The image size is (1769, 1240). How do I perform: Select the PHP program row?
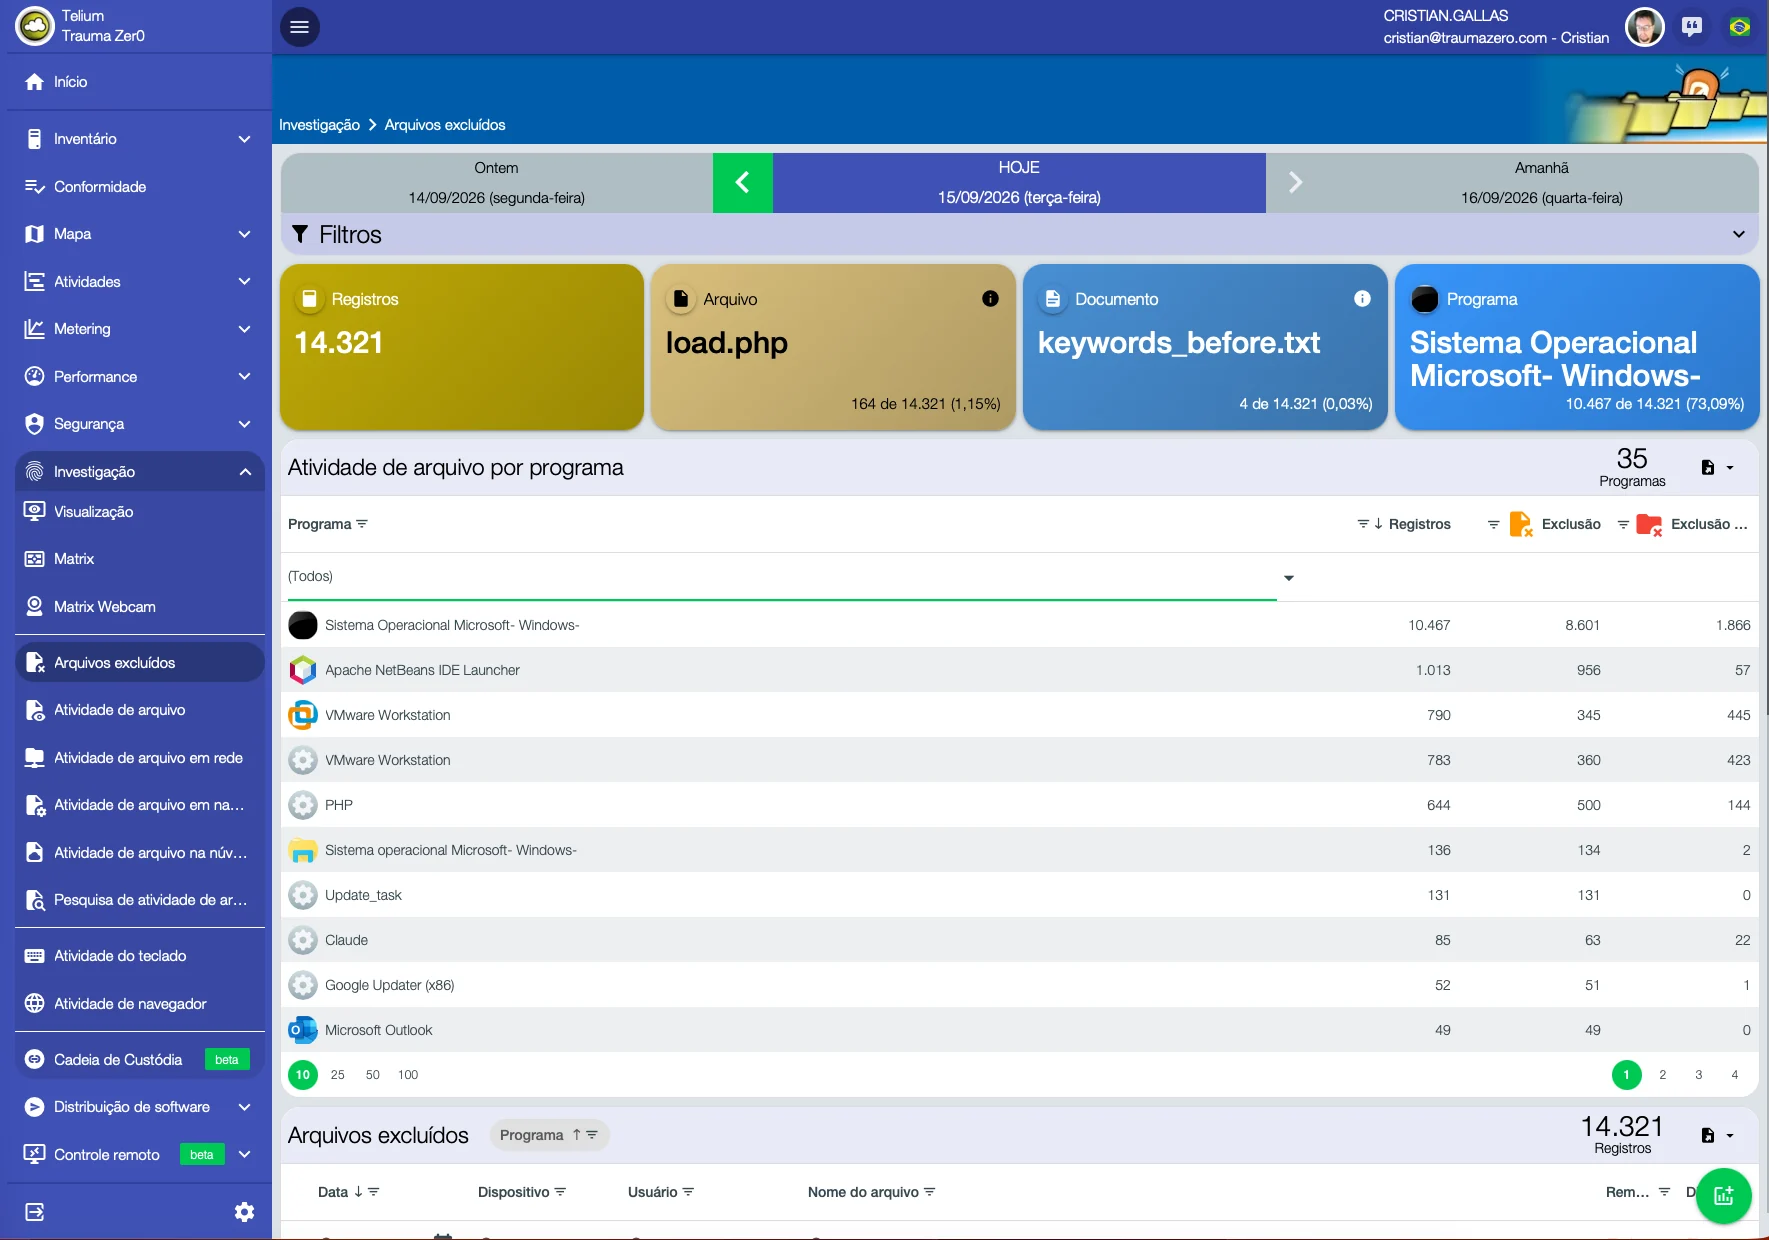pyautogui.click(x=1019, y=805)
